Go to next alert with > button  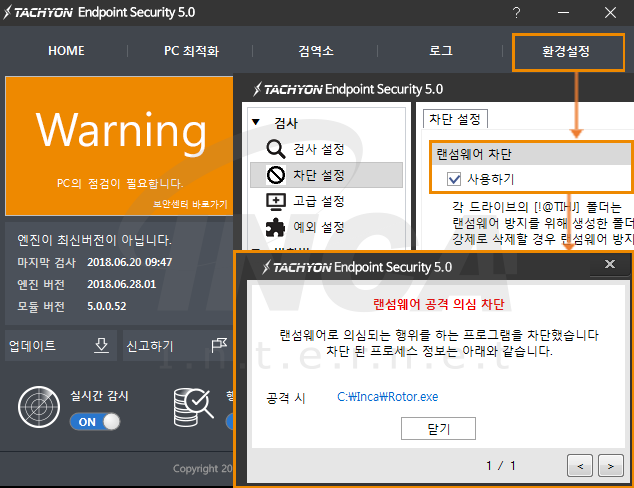[611, 465]
